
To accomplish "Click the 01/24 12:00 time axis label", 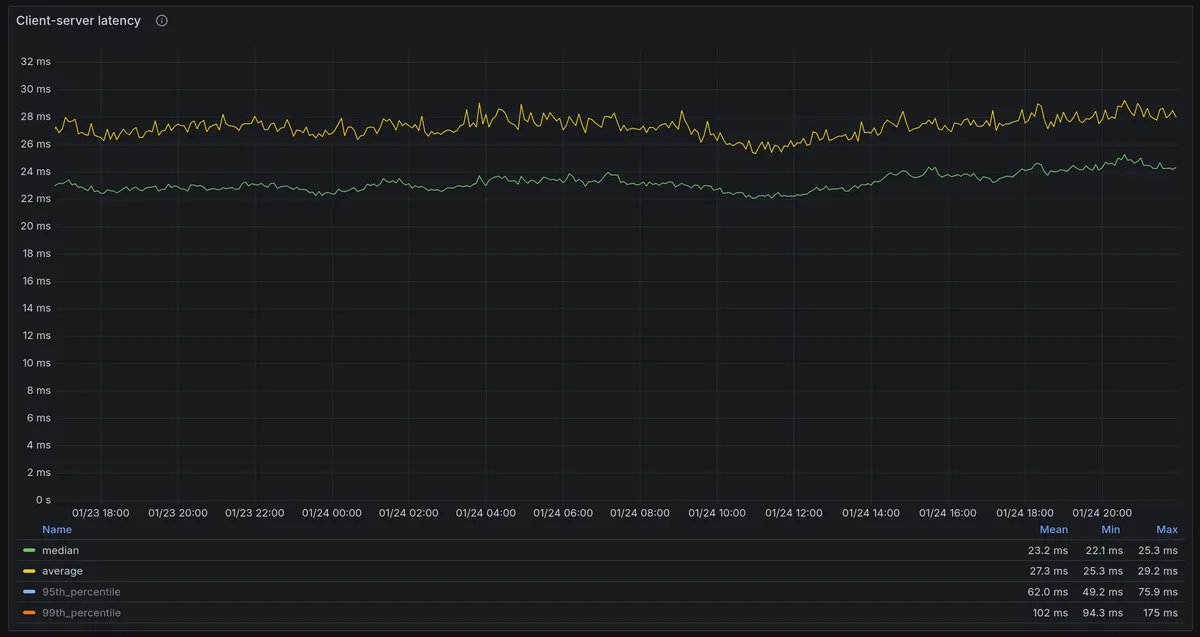I will [x=794, y=513].
